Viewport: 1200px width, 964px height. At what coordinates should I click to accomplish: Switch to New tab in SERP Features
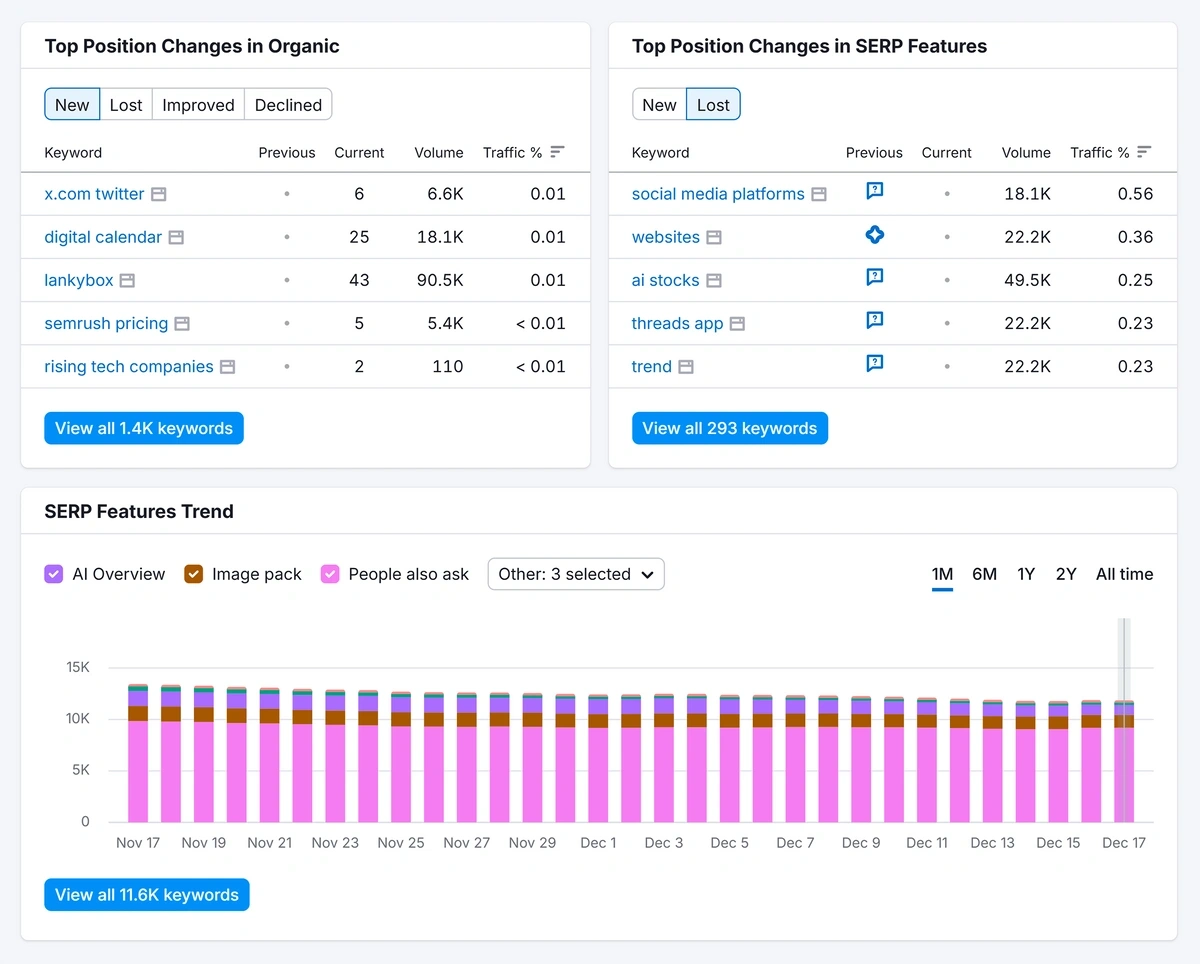[659, 105]
